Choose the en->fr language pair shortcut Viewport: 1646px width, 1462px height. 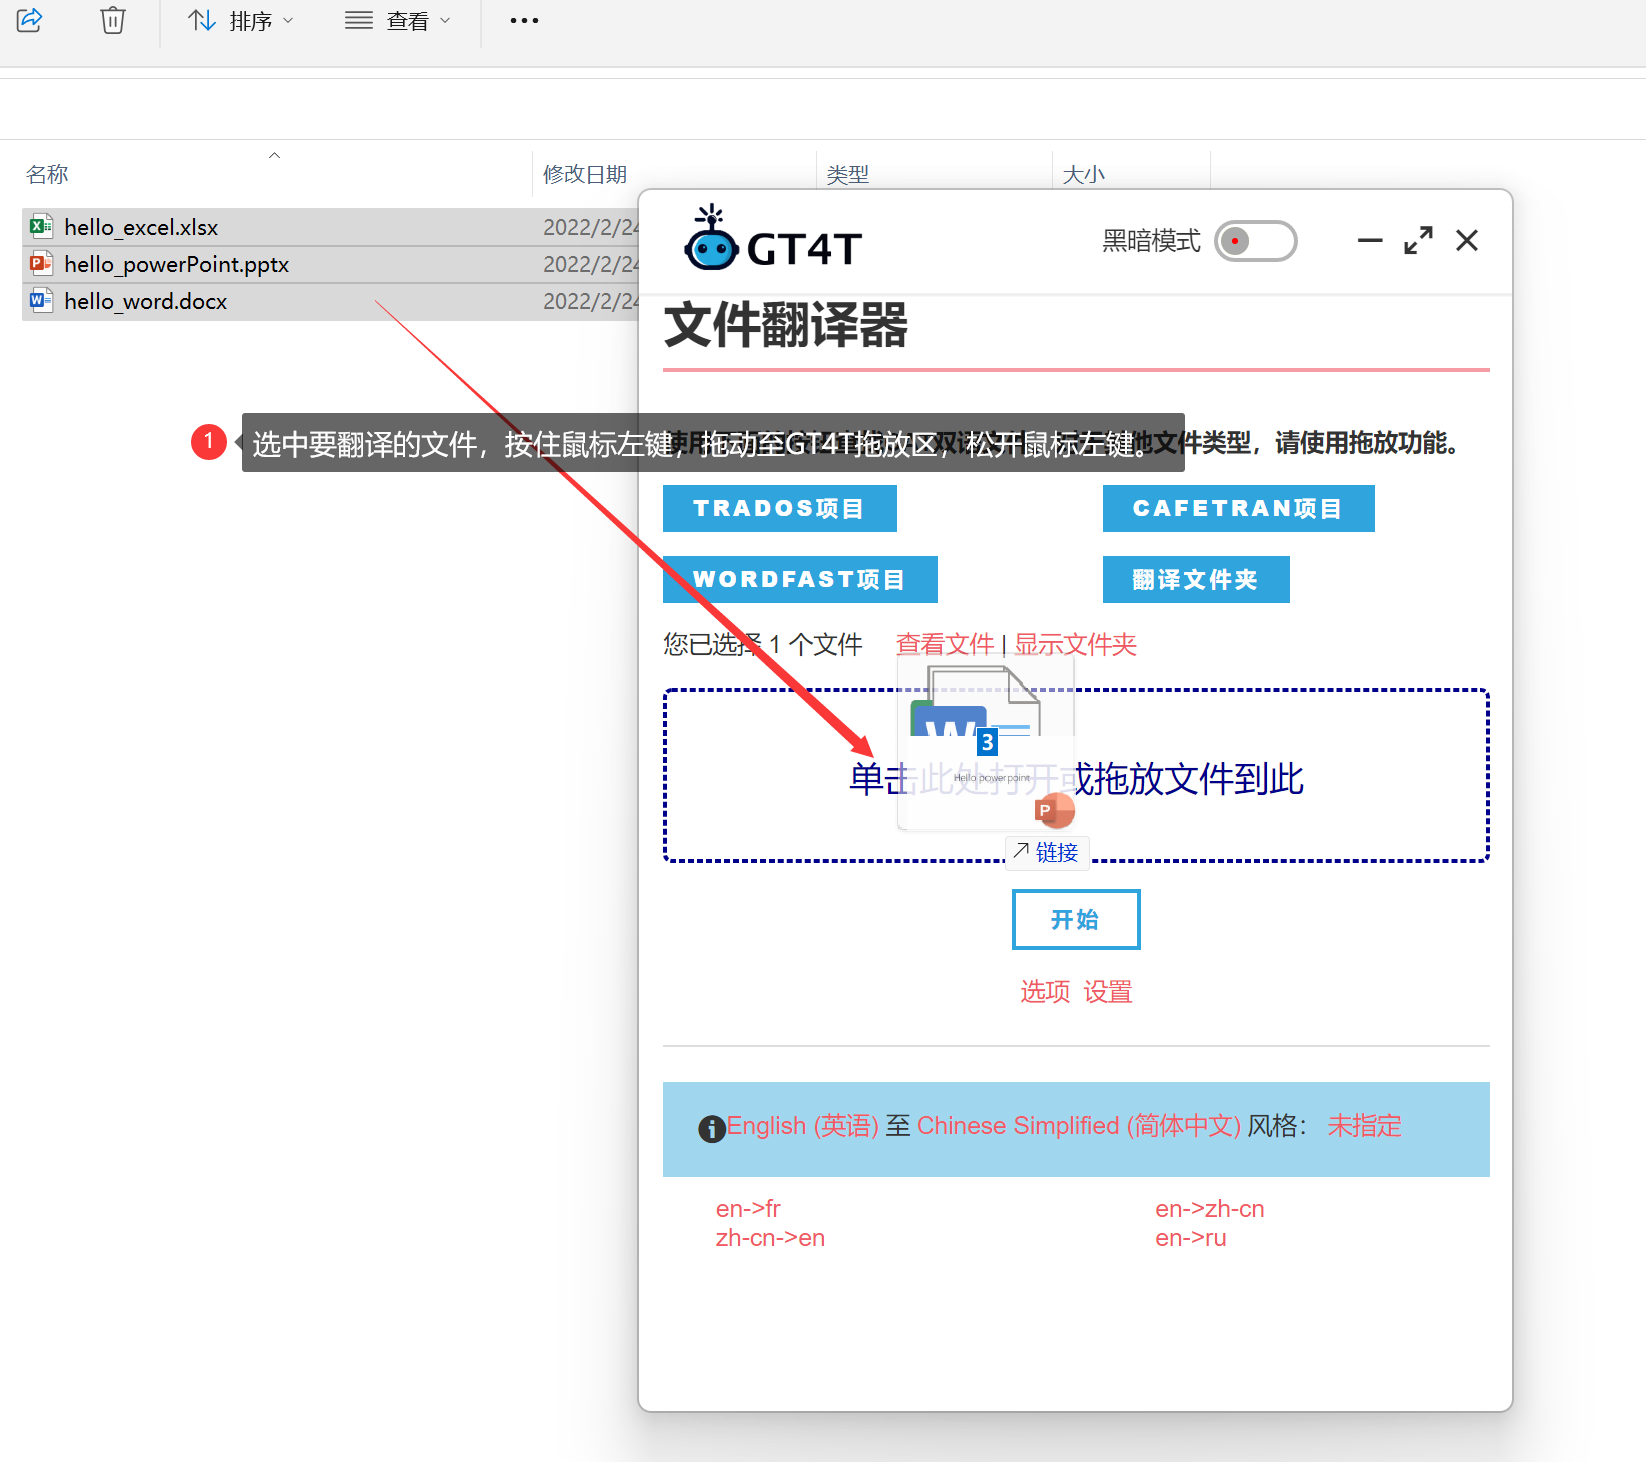point(747,1209)
